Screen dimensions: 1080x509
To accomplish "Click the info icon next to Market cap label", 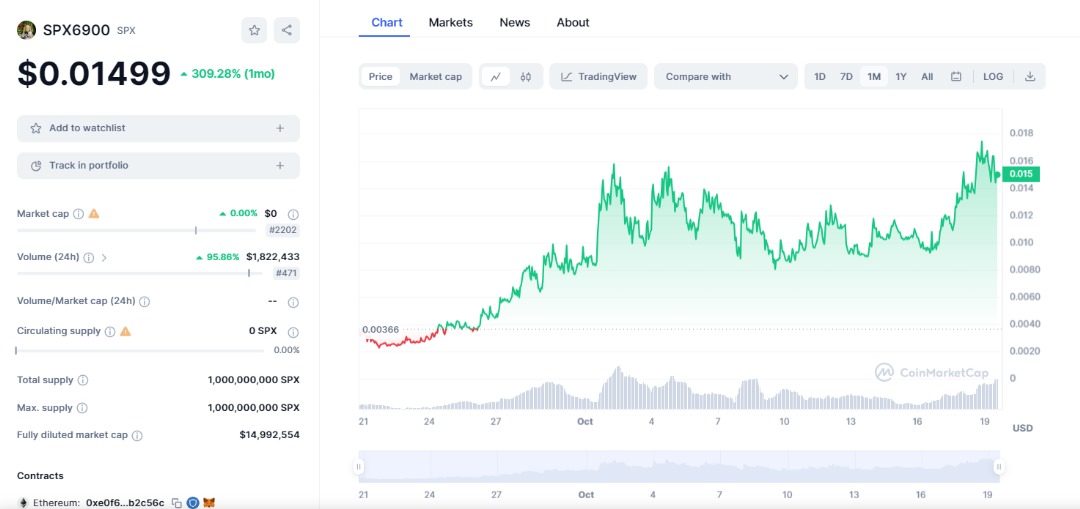I will point(78,214).
